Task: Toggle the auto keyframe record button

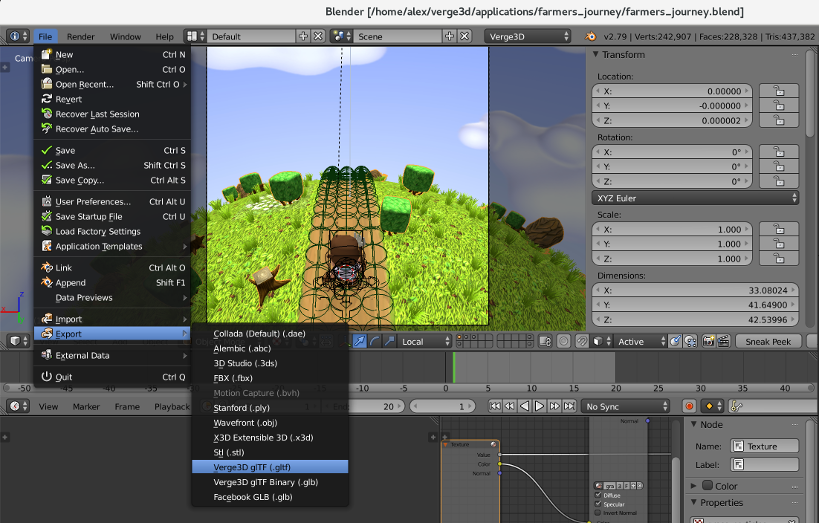Action: [x=689, y=406]
